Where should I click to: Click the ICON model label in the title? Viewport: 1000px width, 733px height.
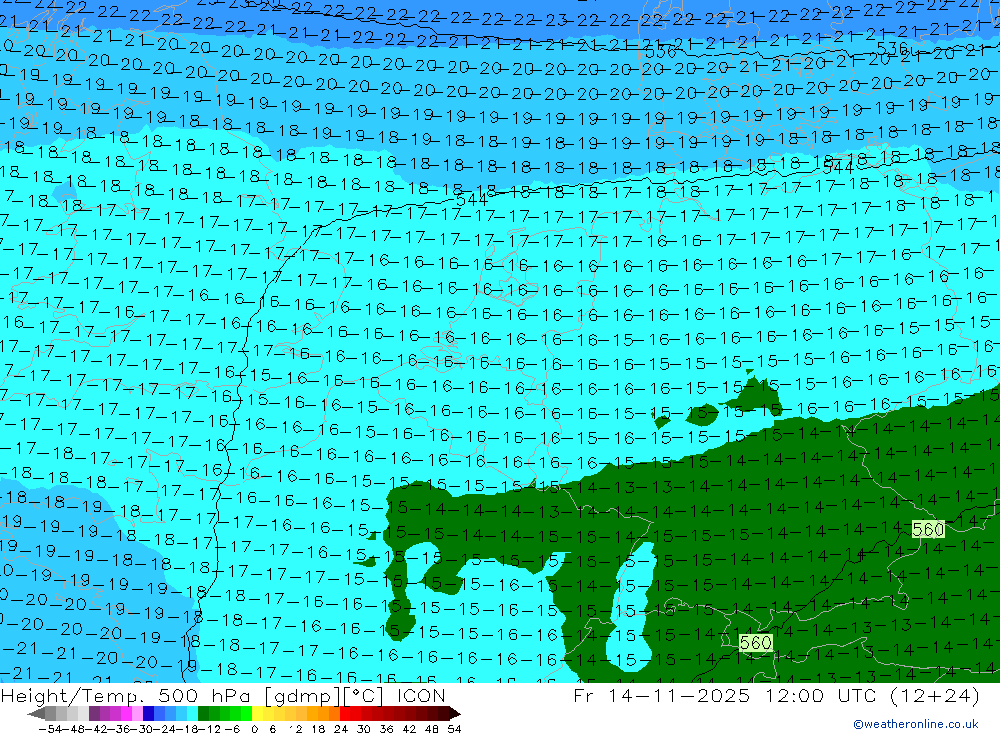click(x=421, y=695)
